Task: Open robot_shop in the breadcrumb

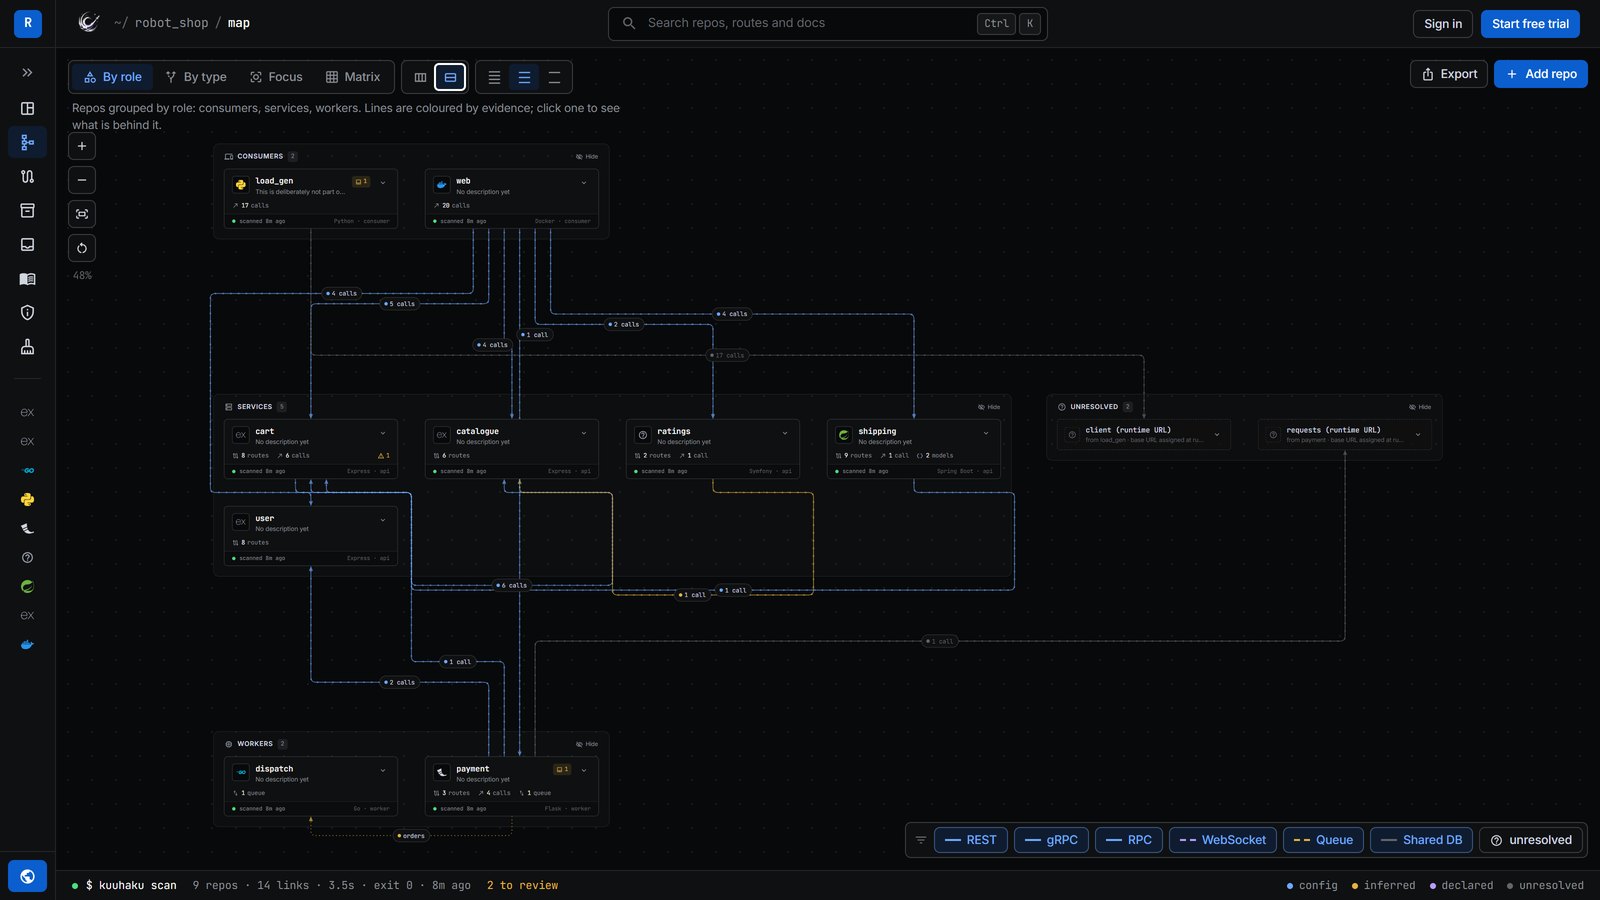Action: tap(172, 23)
